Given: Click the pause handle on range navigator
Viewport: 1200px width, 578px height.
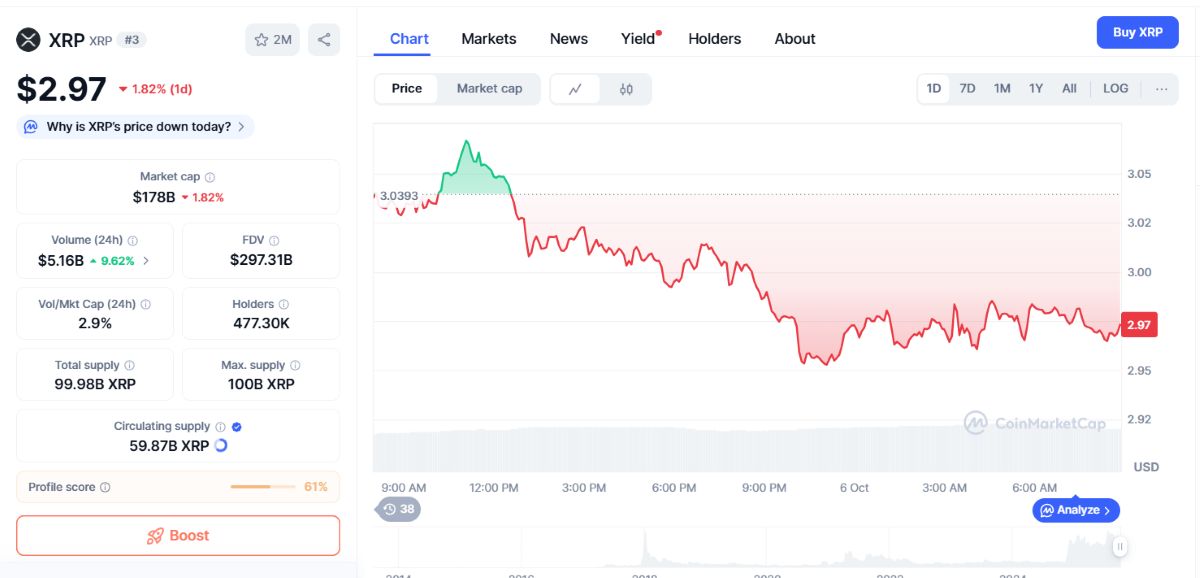Looking at the screenshot, I should [x=1120, y=546].
